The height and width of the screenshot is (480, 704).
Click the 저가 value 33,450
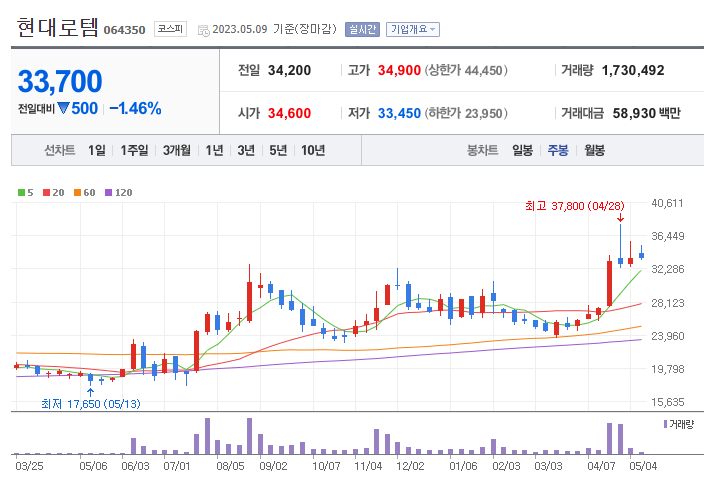coord(399,113)
